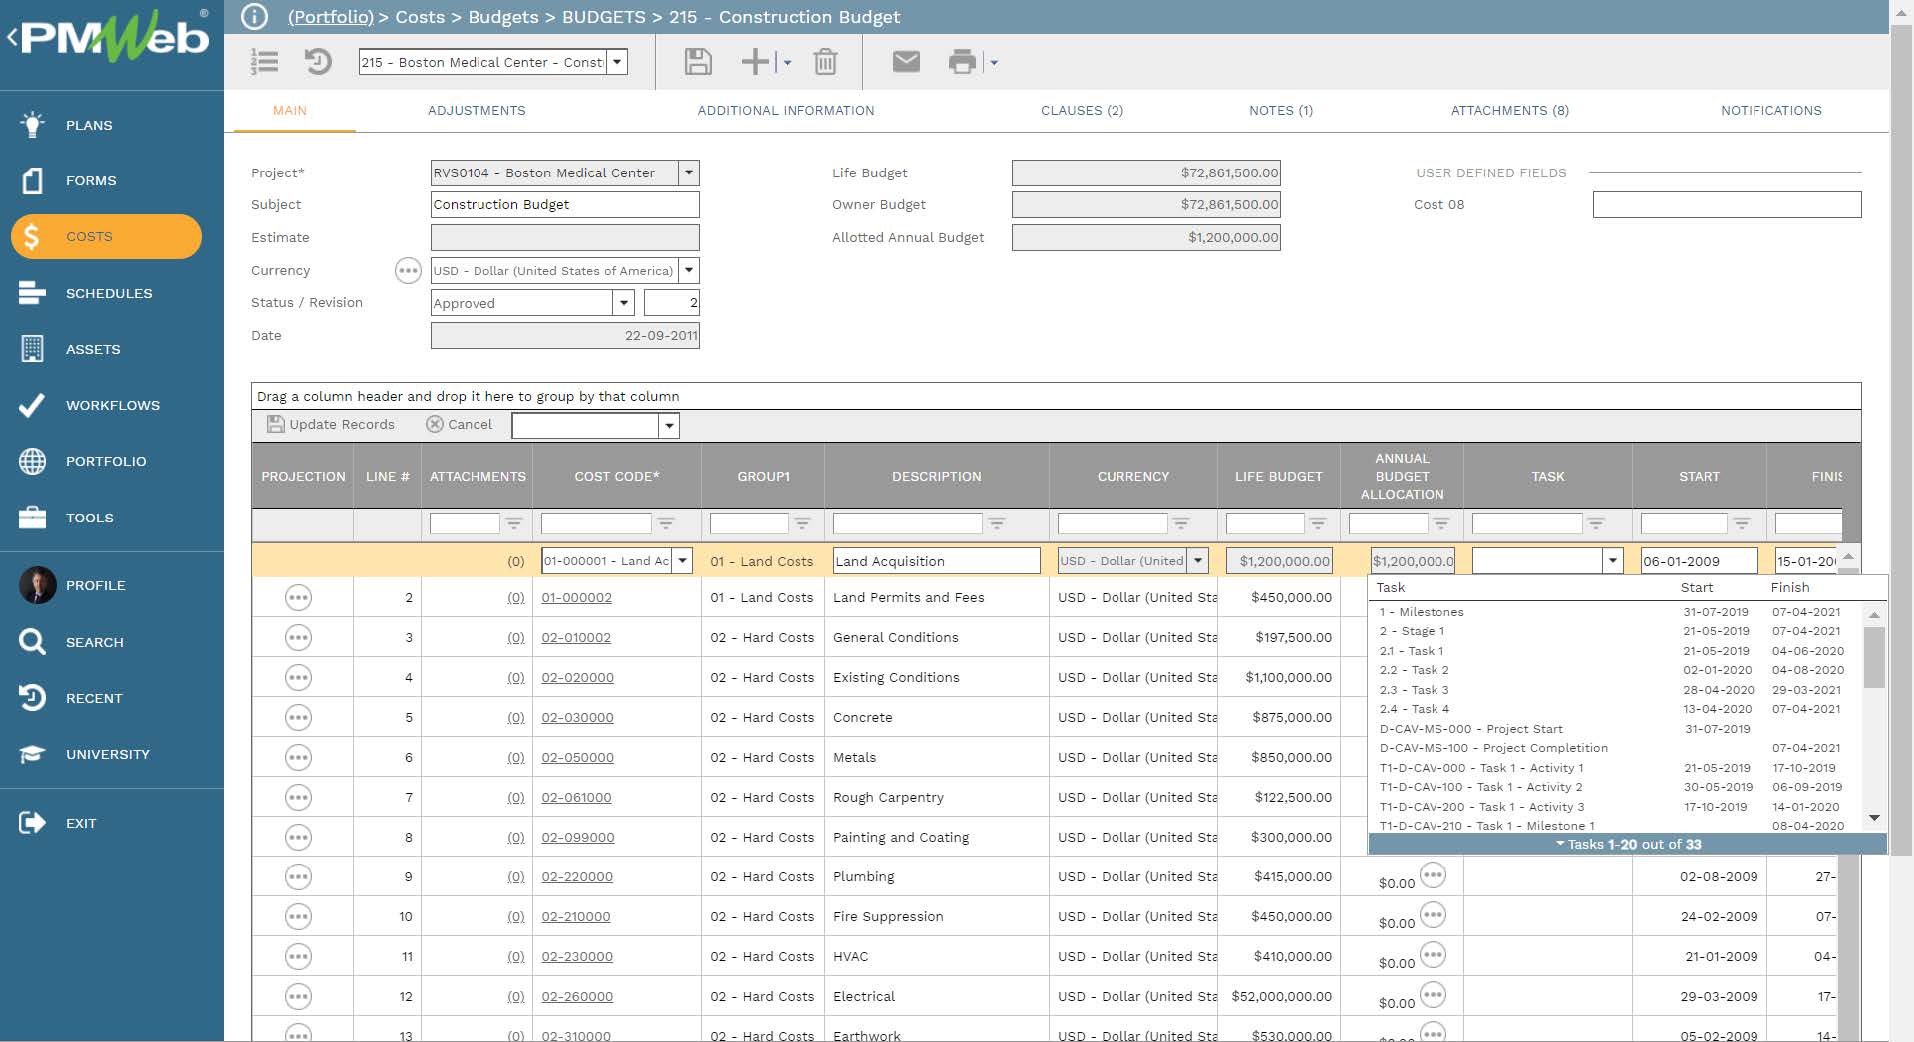1914x1042 pixels.
Task: Save the budget record with the disk icon
Action: (x=698, y=62)
